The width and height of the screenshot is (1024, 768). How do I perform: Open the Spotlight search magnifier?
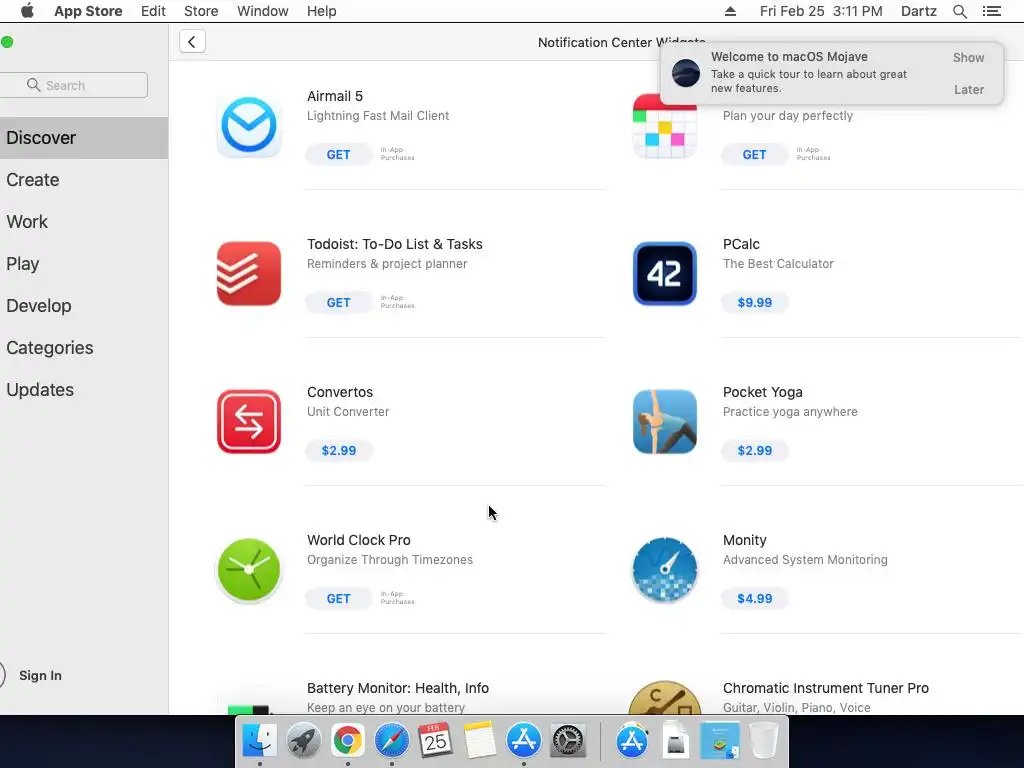click(959, 11)
